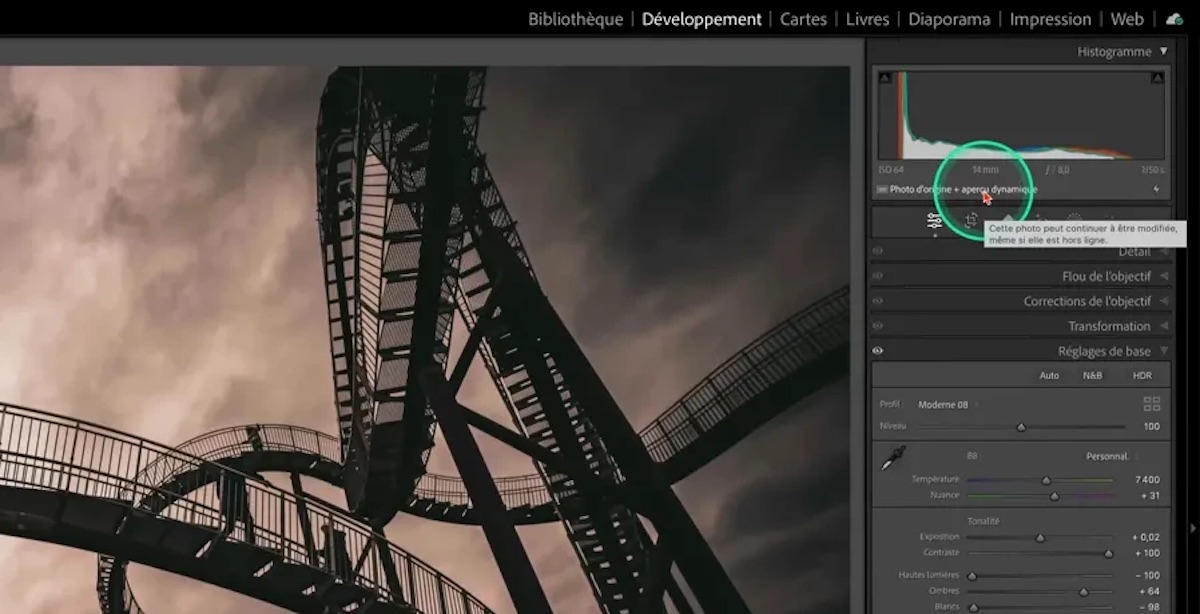The height and width of the screenshot is (614, 1200).
Task: Select the Crop overlay tool
Action: 971,221
